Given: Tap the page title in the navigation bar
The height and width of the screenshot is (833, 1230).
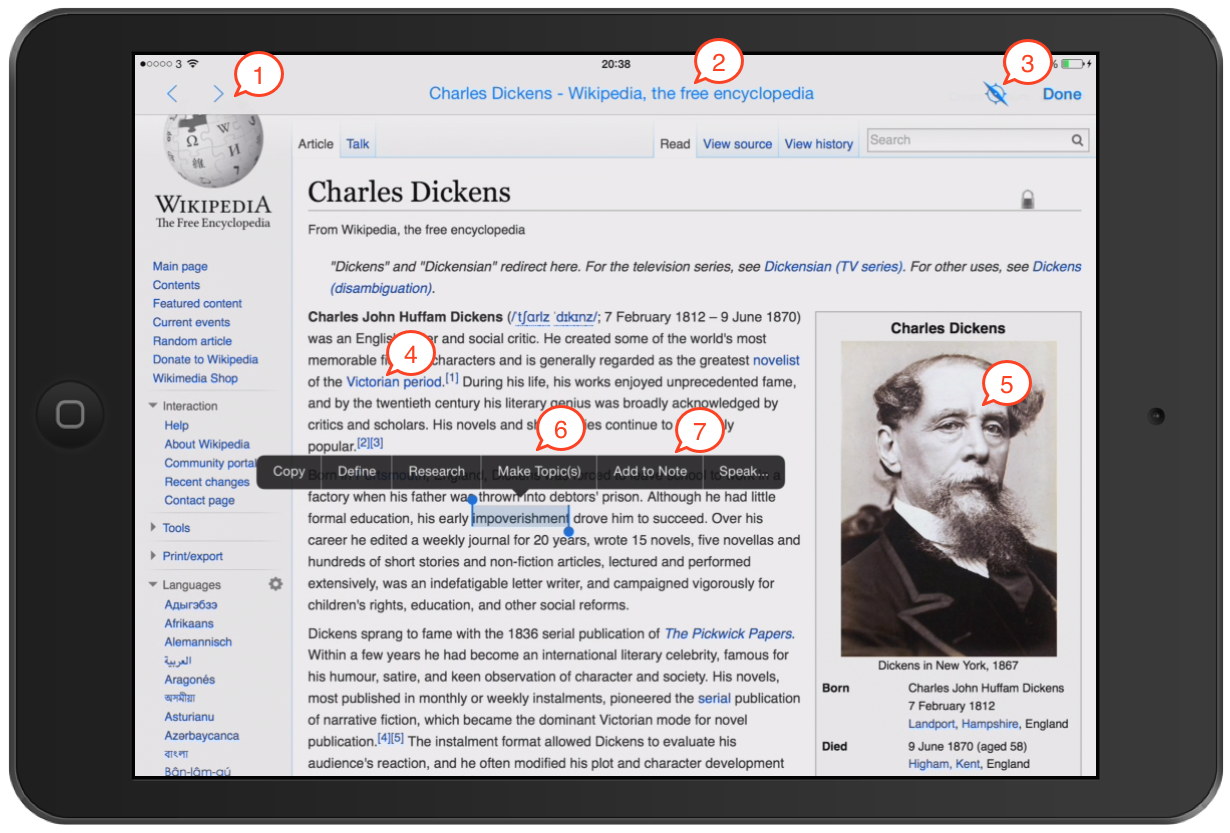Looking at the screenshot, I should point(621,94).
